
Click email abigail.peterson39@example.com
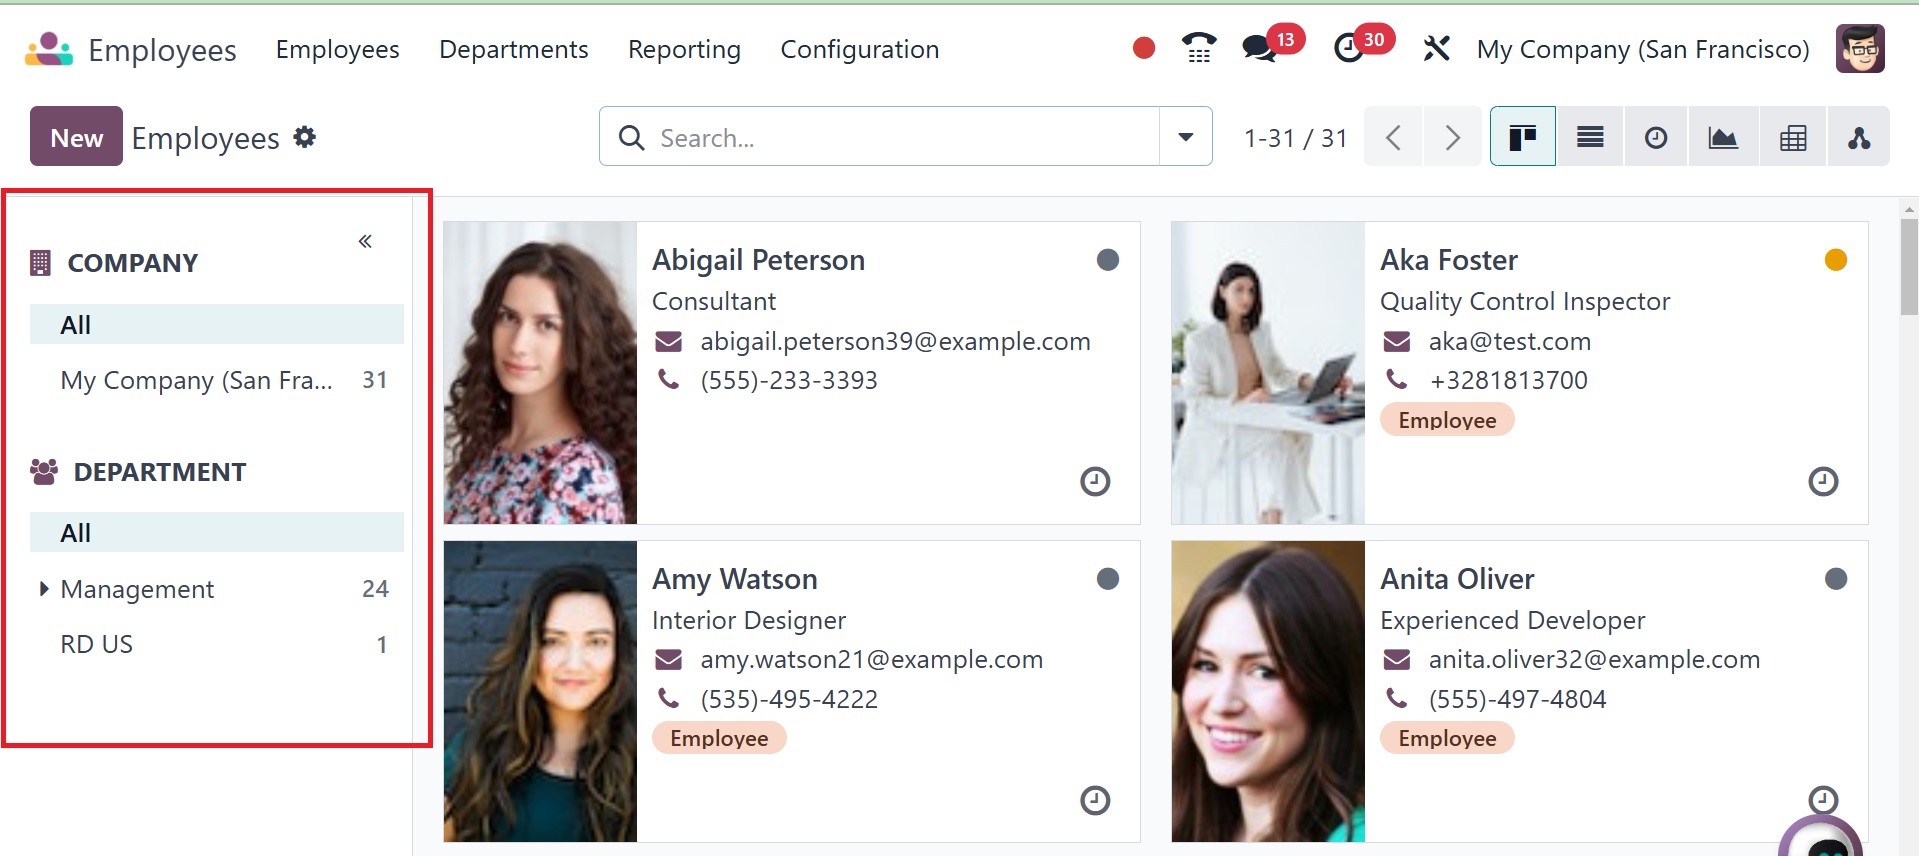tap(895, 342)
